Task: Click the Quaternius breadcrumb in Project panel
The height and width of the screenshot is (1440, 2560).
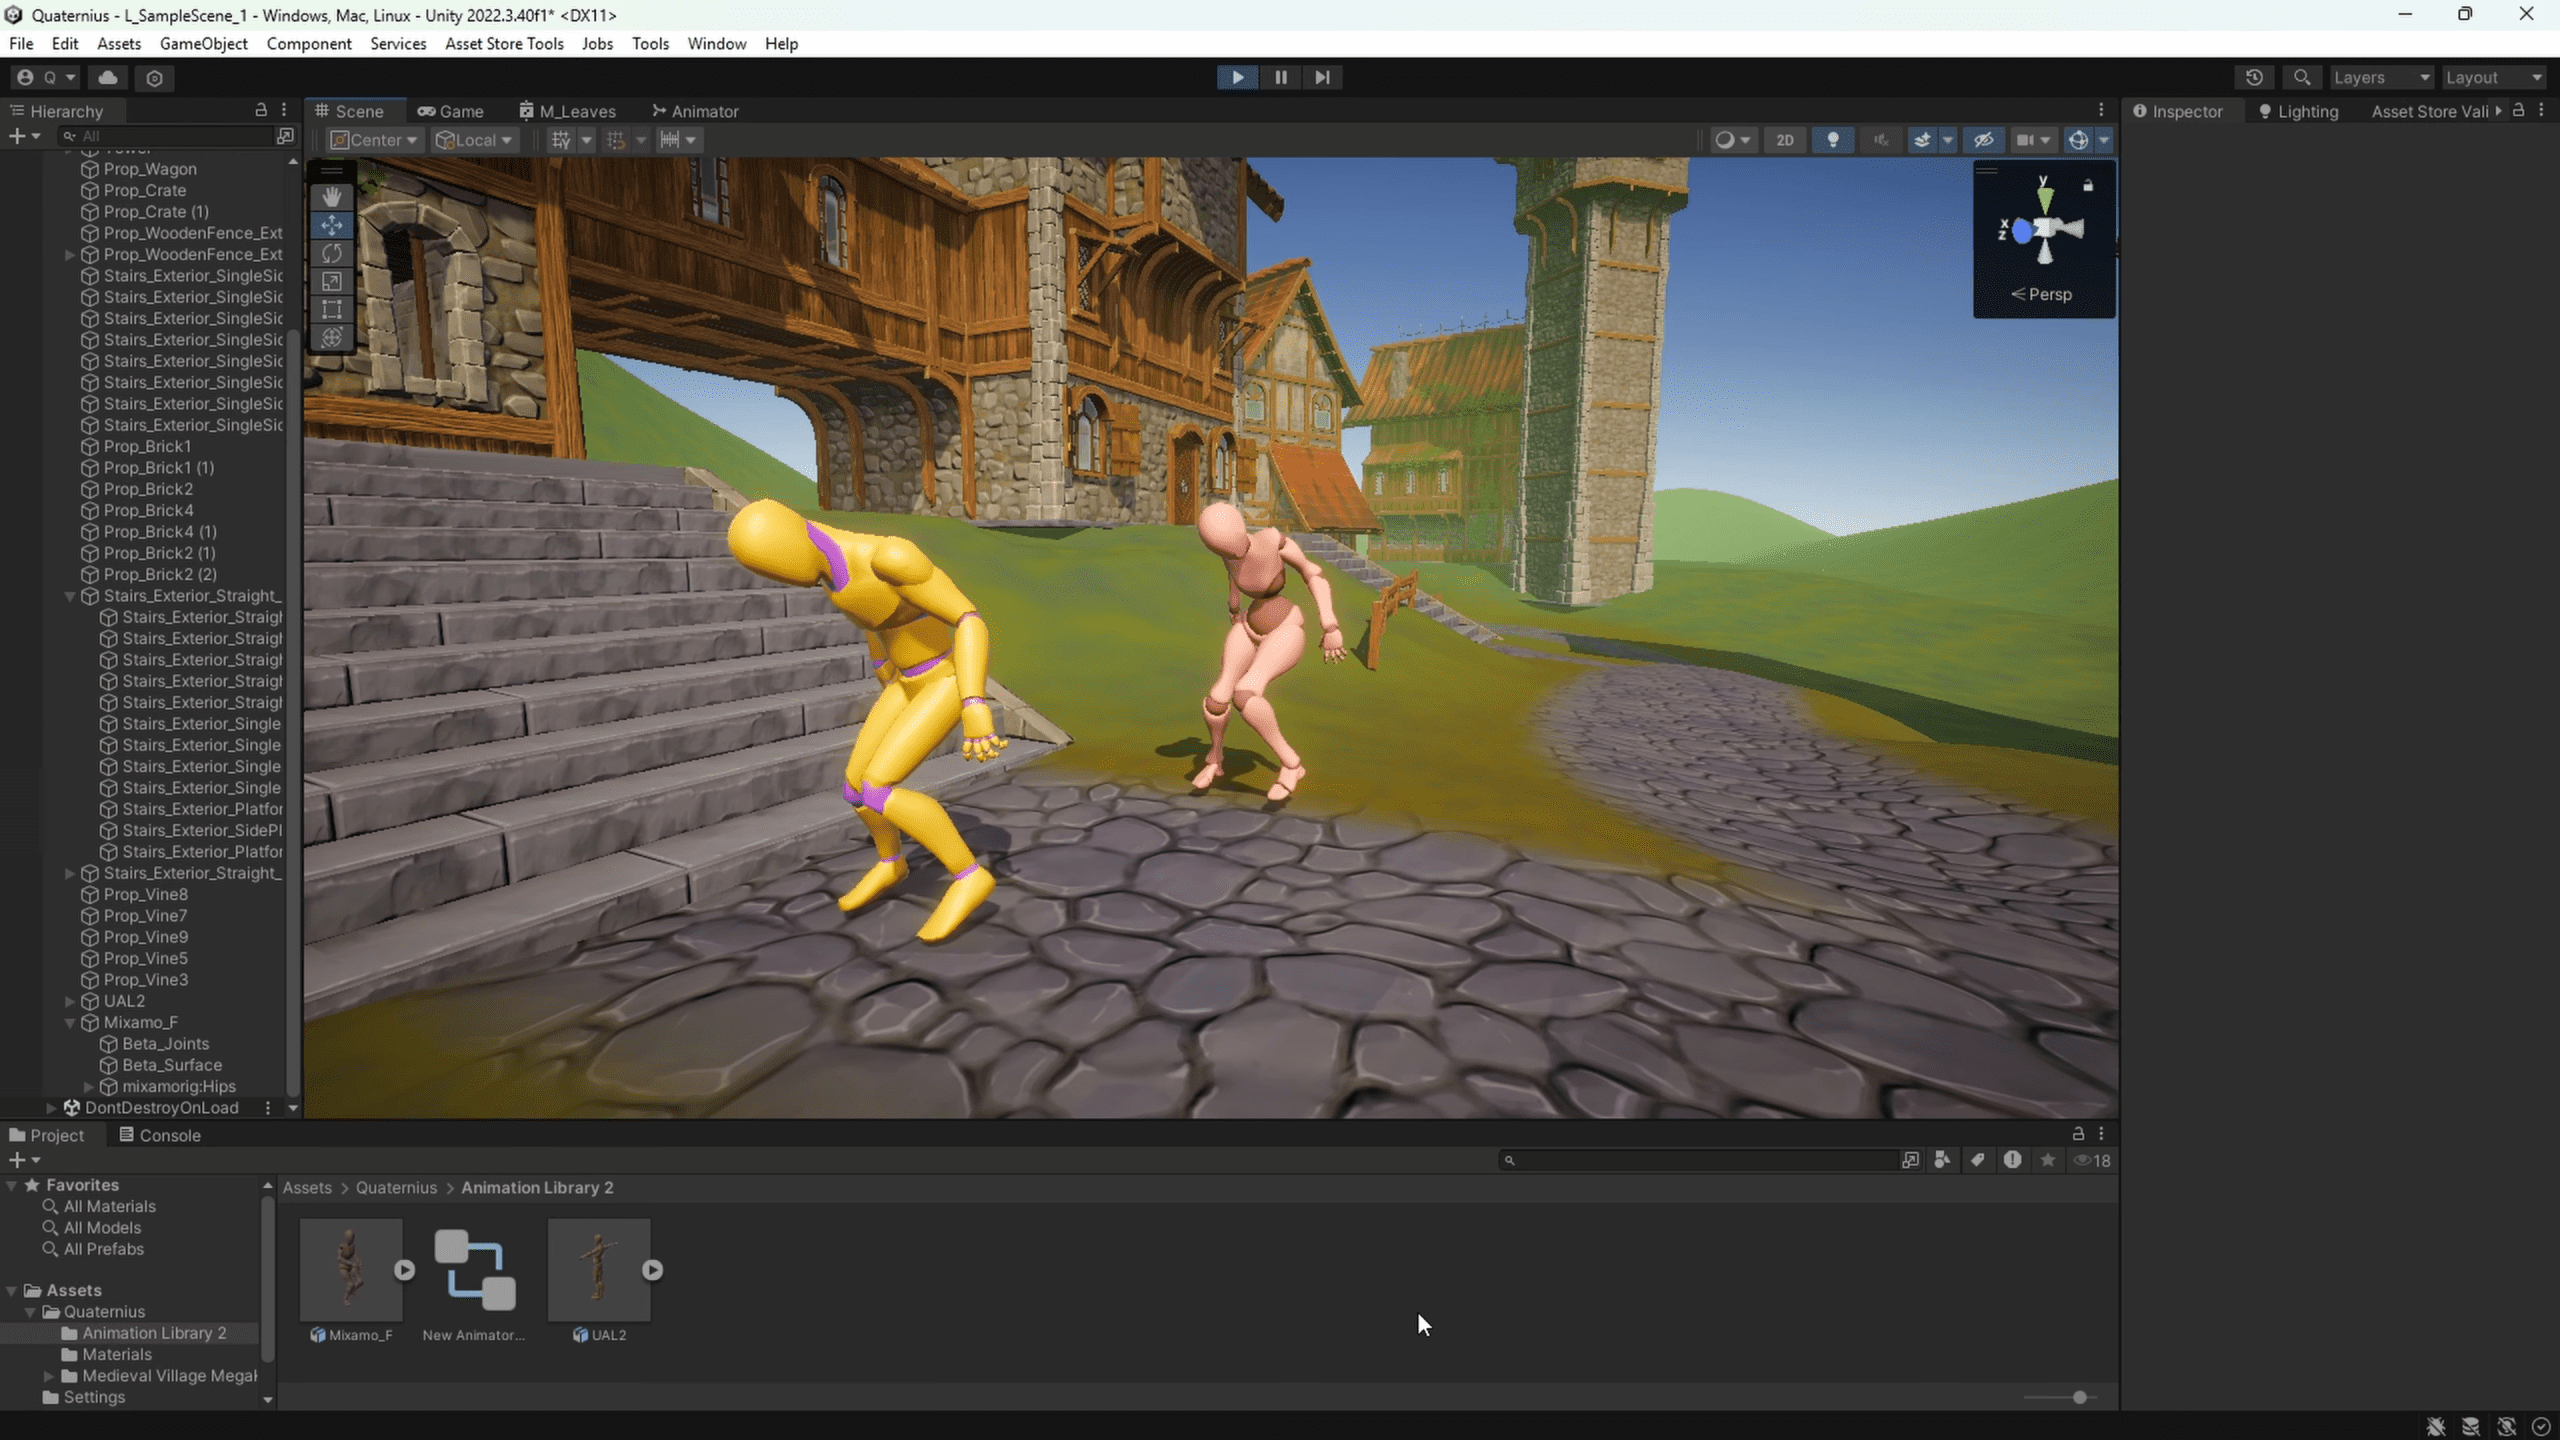Action: pos(396,1187)
